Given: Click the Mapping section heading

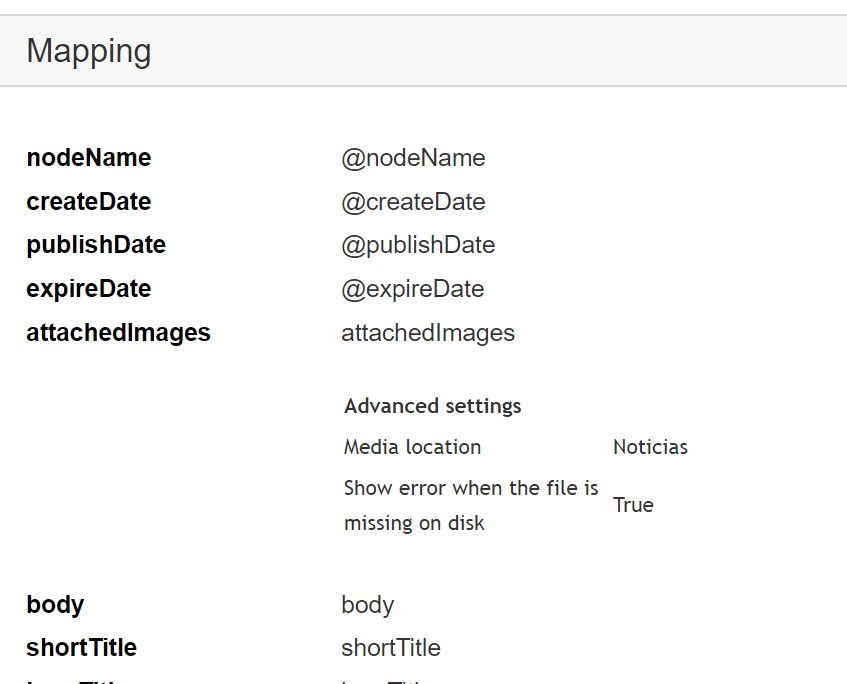Looking at the screenshot, I should (89, 51).
